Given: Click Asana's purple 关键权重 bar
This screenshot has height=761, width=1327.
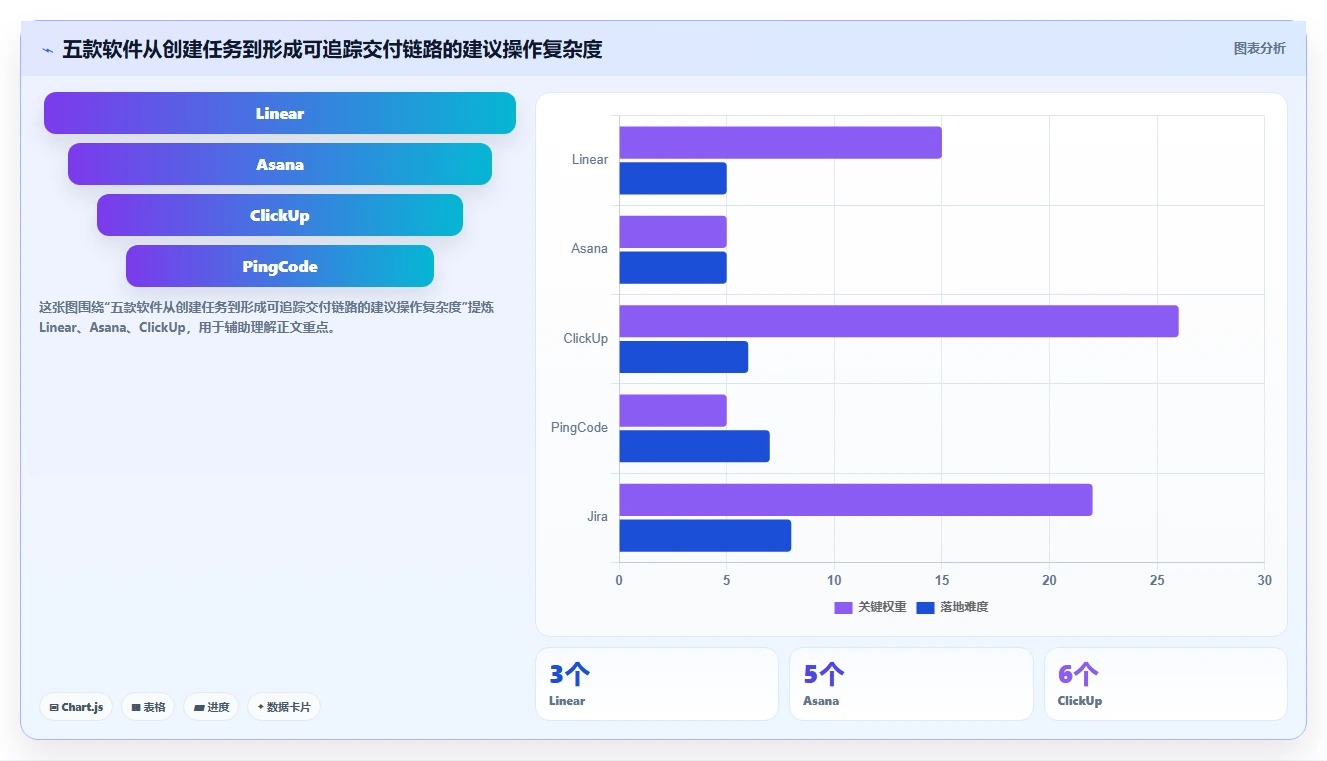Looking at the screenshot, I should [x=673, y=232].
